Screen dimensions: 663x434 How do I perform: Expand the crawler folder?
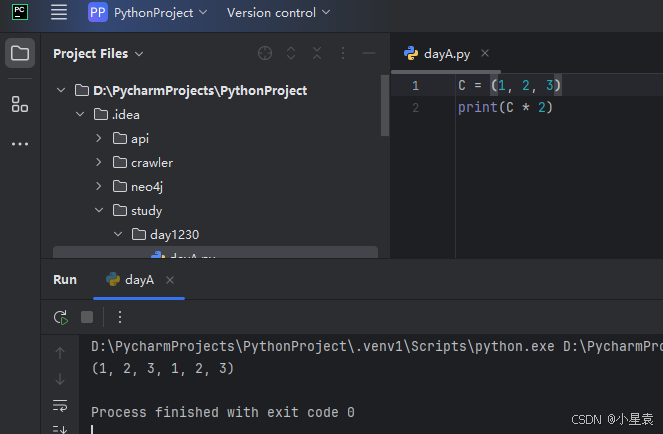point(99,162)
